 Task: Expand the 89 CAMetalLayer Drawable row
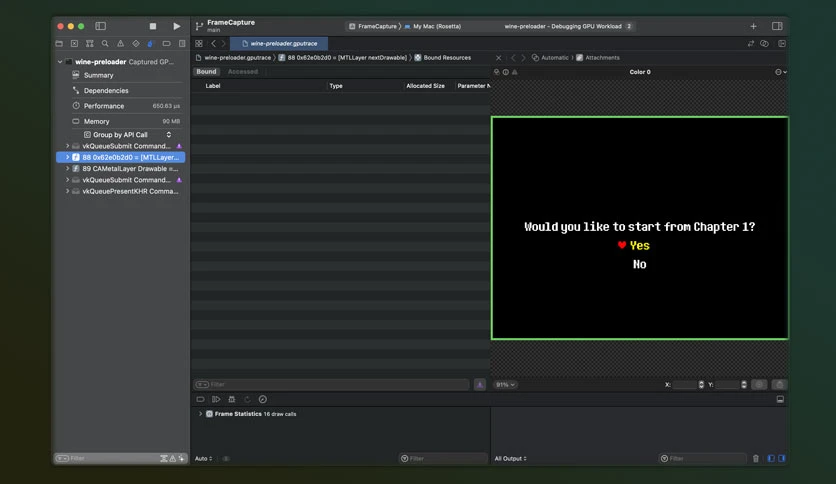tap(67, 168)
